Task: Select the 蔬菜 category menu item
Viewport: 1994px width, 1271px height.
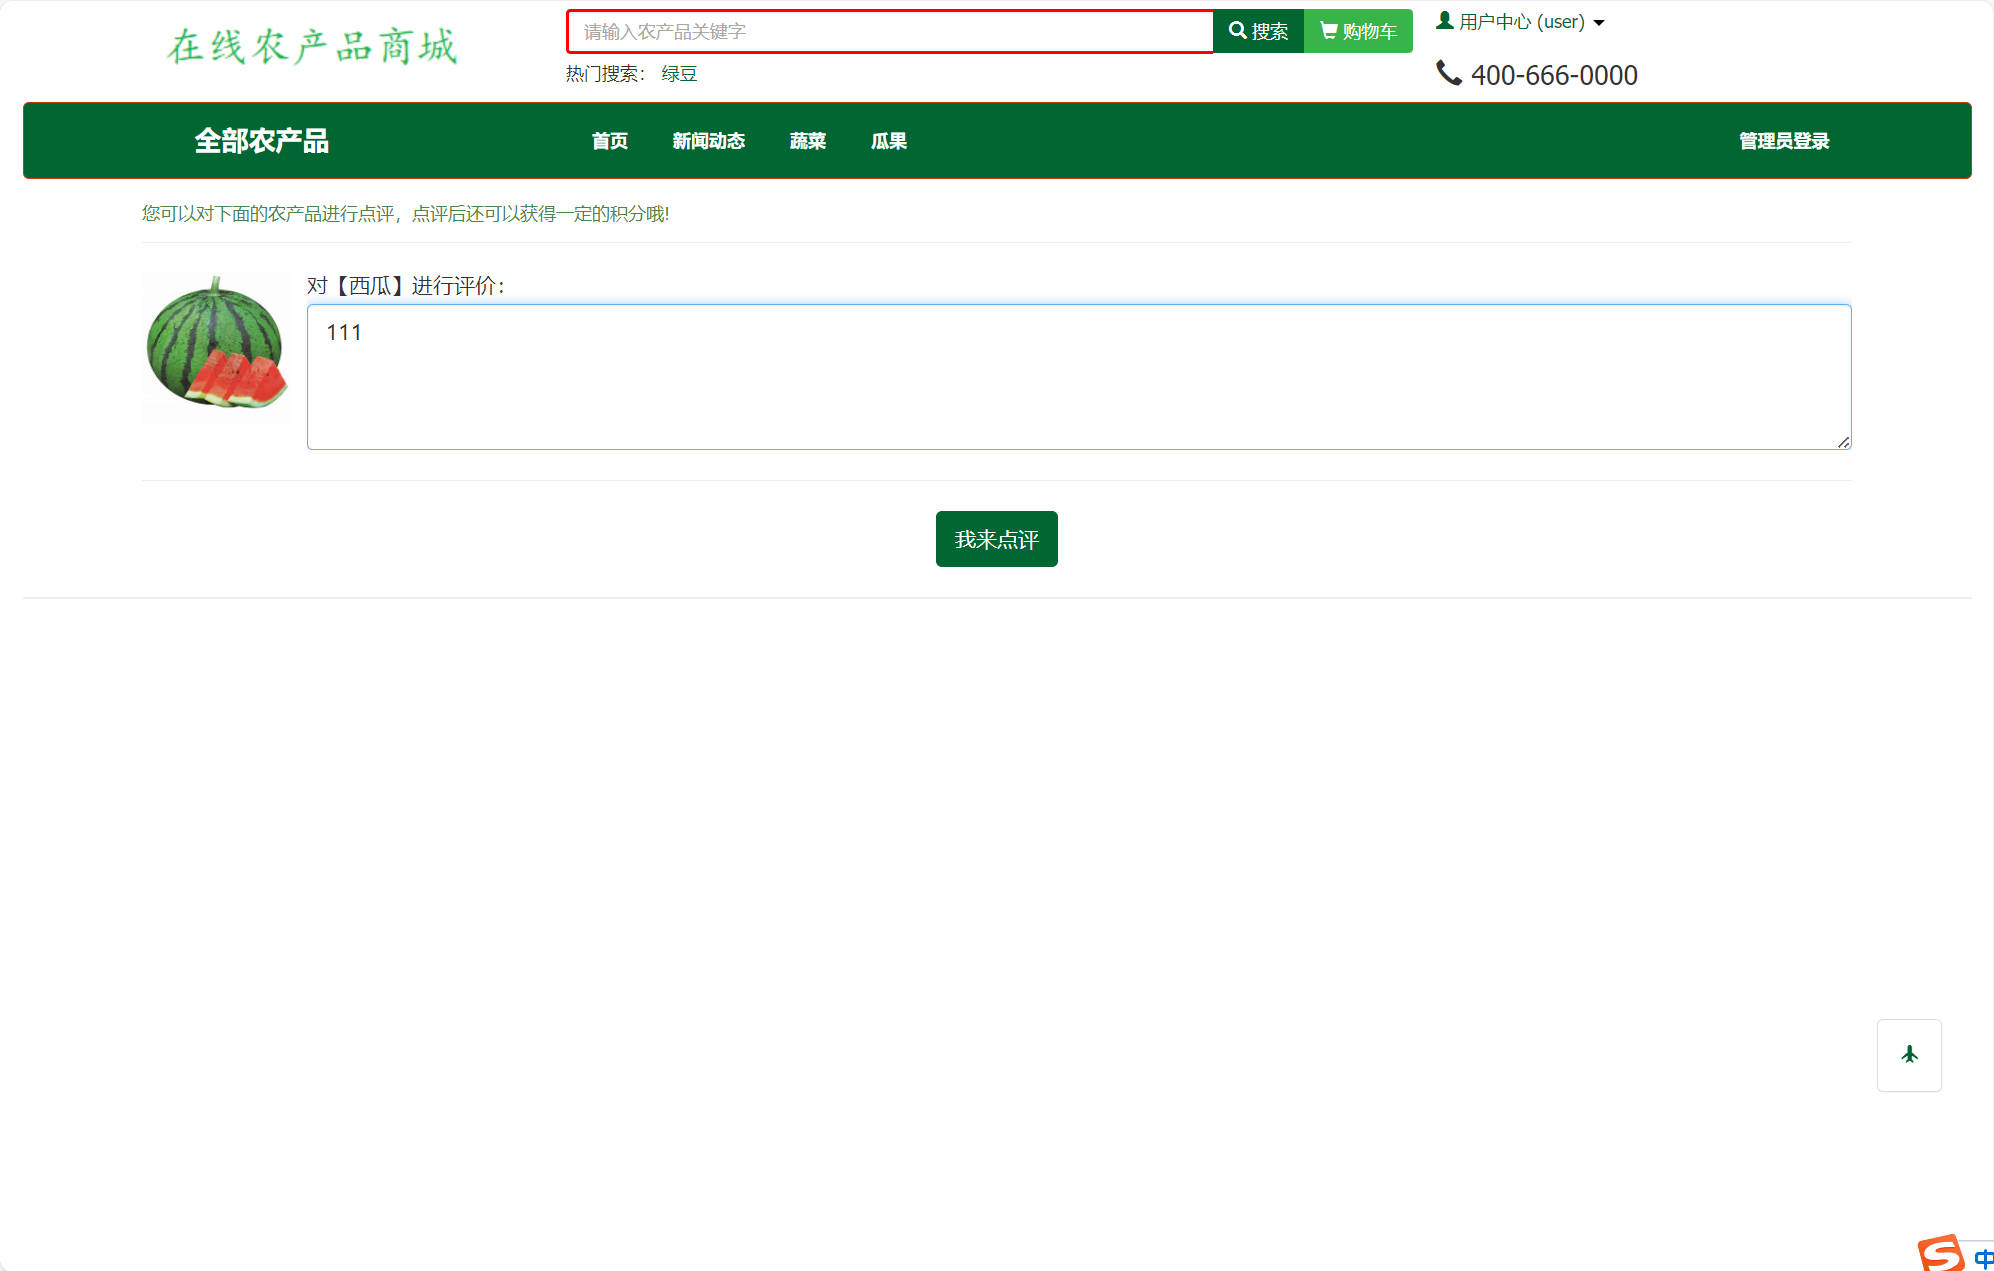Action: pyautogui.click(x=807, y=141)
